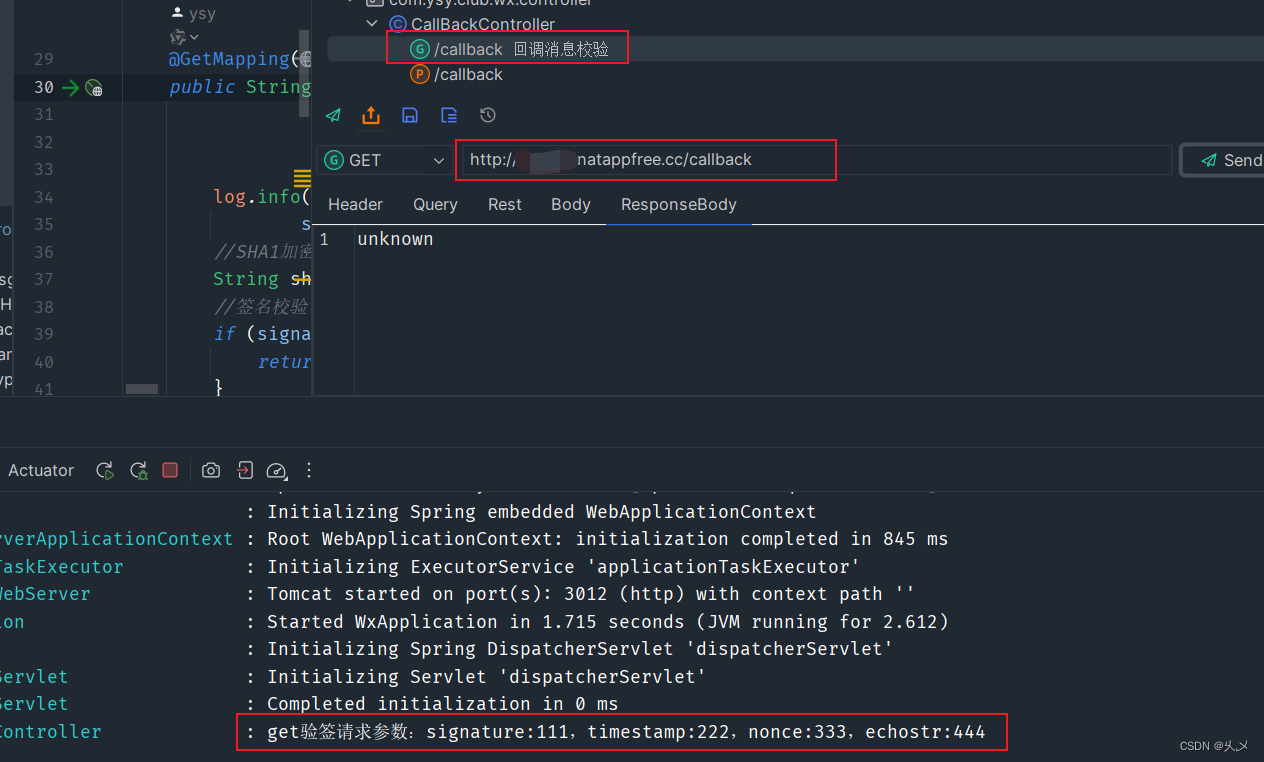Restart in debug mode via the bug icon
1264x762 pixels.
(139, 470)
